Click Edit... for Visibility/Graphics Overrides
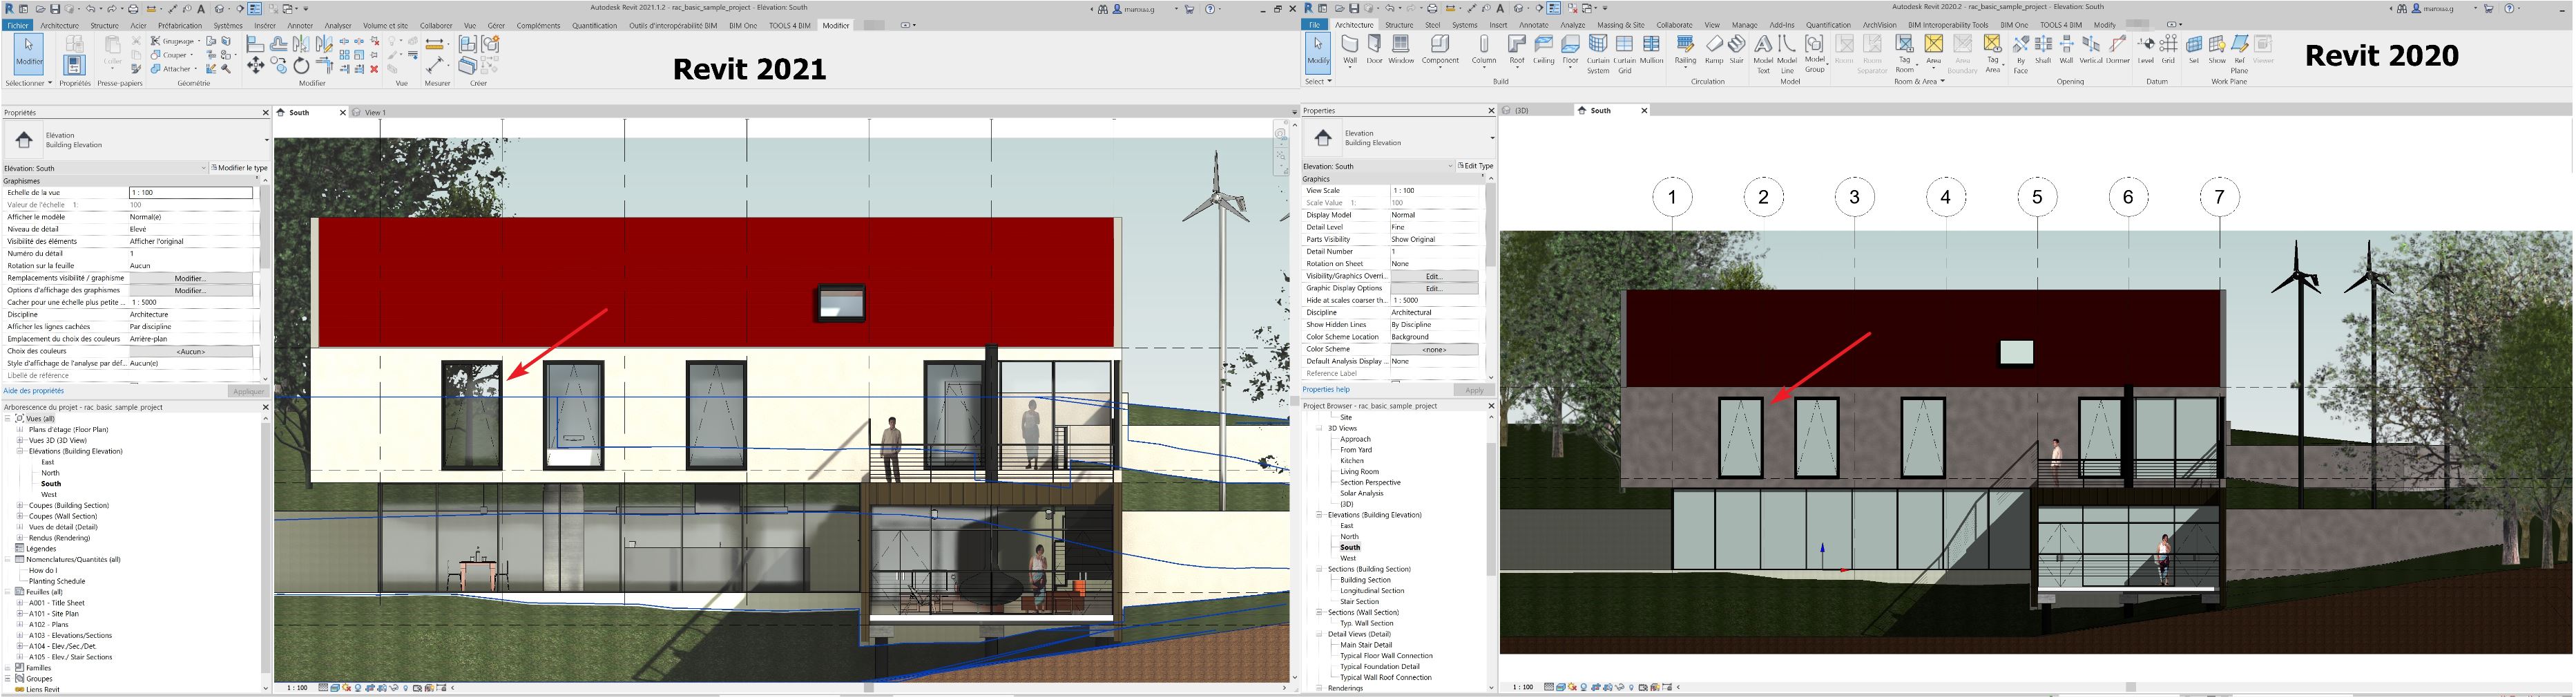The image size is (2576, 698). coord(1434,277)
